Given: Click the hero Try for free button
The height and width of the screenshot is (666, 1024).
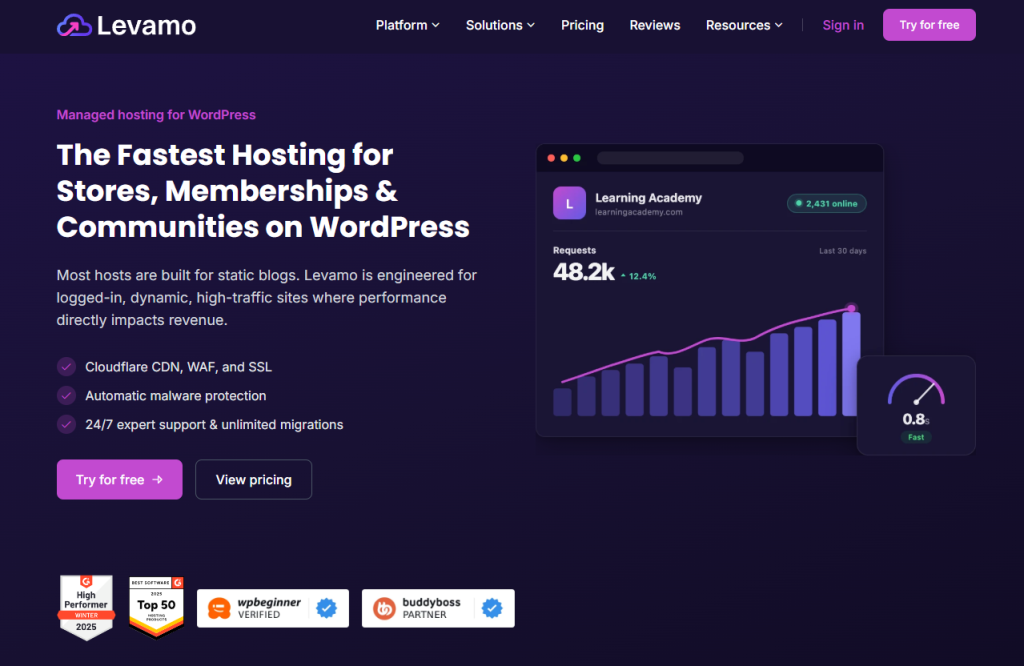Looking at the screenshot, I should pos(120,479).
